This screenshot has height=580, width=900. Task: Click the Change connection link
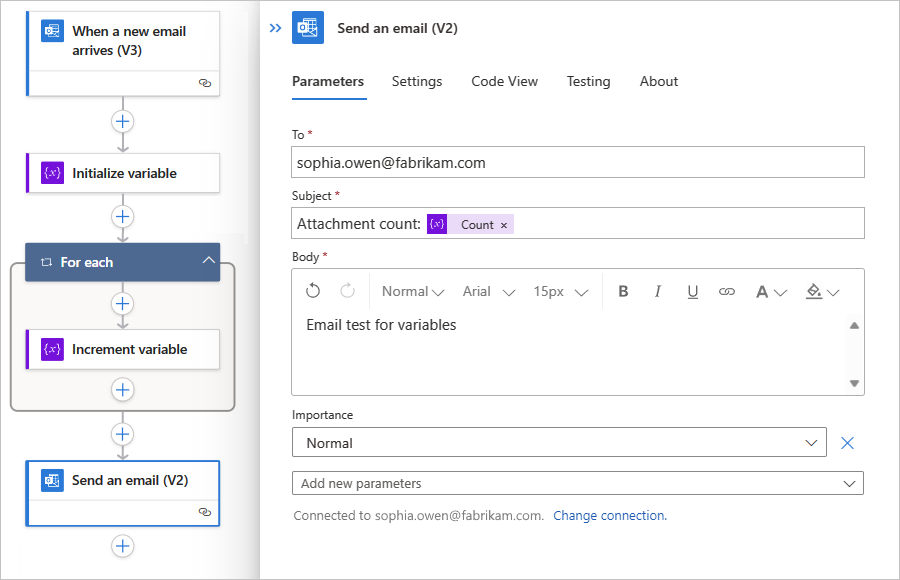pos(609,516)
